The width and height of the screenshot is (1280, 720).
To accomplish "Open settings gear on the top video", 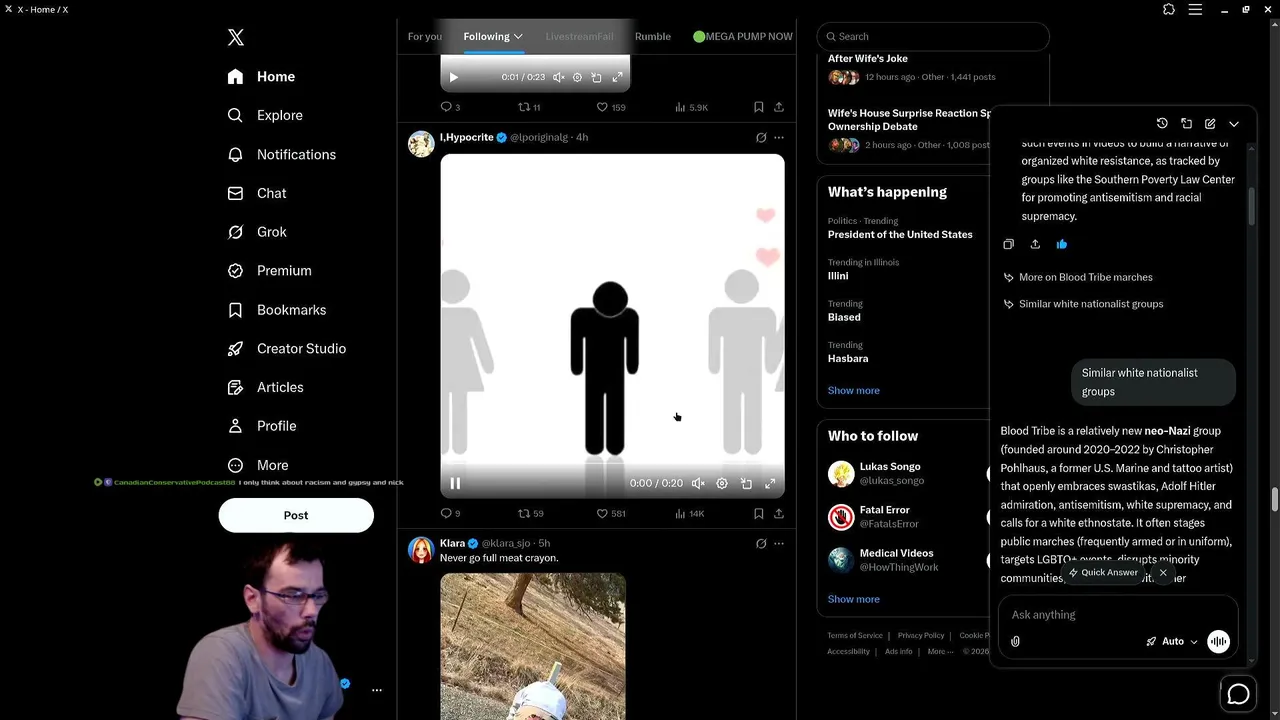I will [x=577, y=77].
